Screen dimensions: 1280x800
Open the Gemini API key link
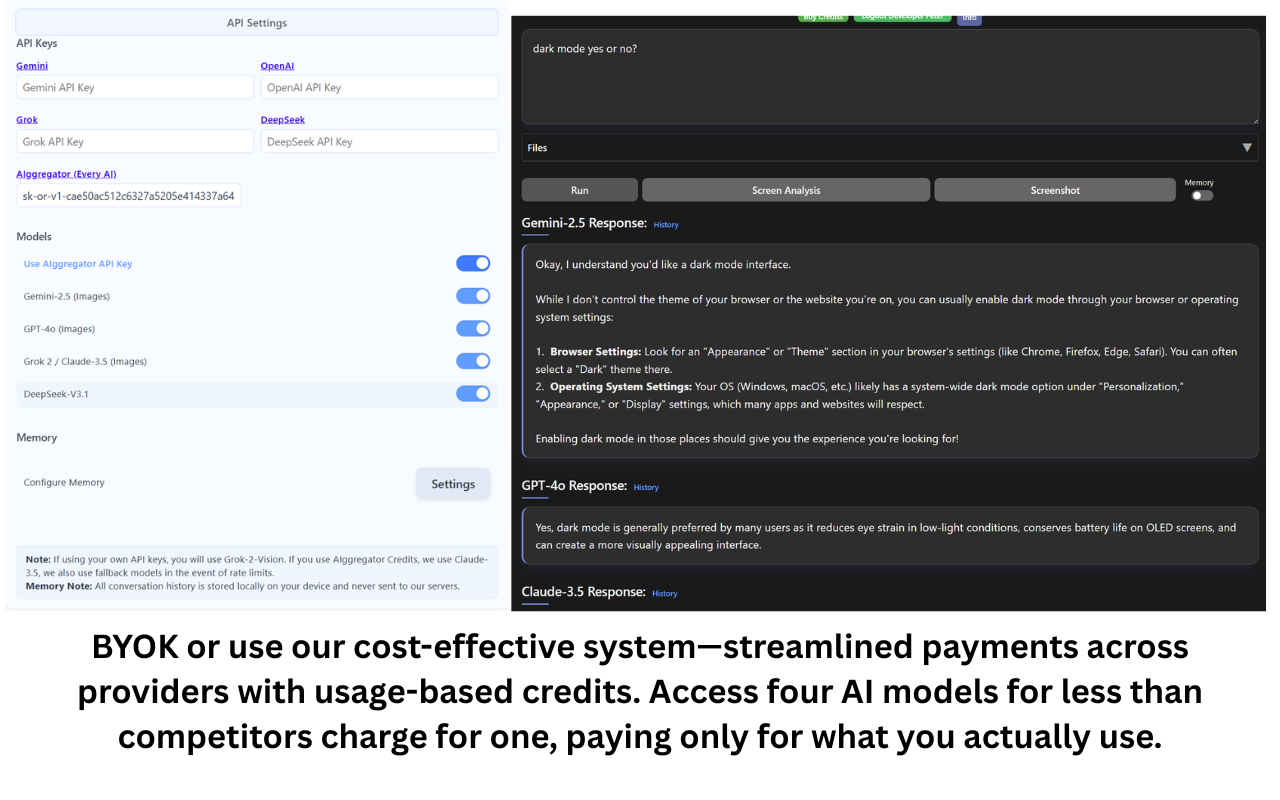31,65
